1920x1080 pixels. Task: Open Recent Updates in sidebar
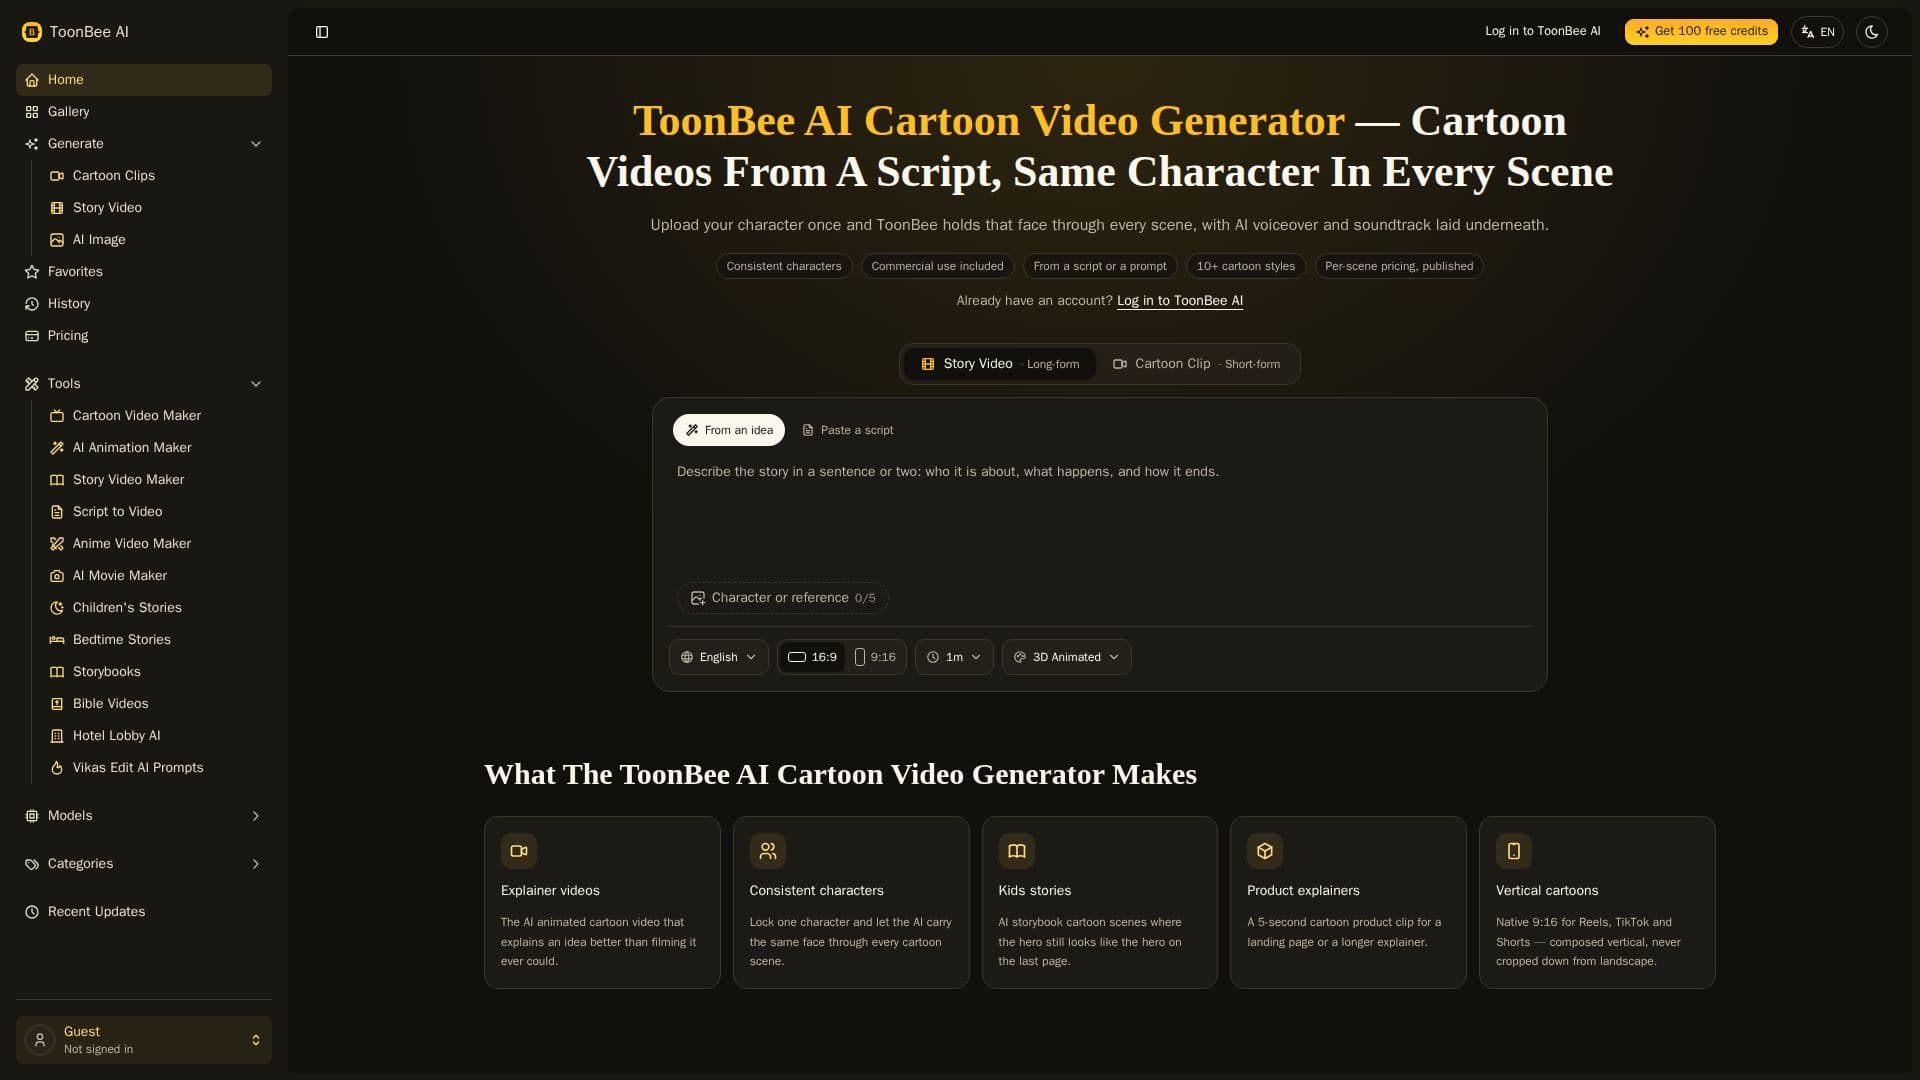coord(144,912)
